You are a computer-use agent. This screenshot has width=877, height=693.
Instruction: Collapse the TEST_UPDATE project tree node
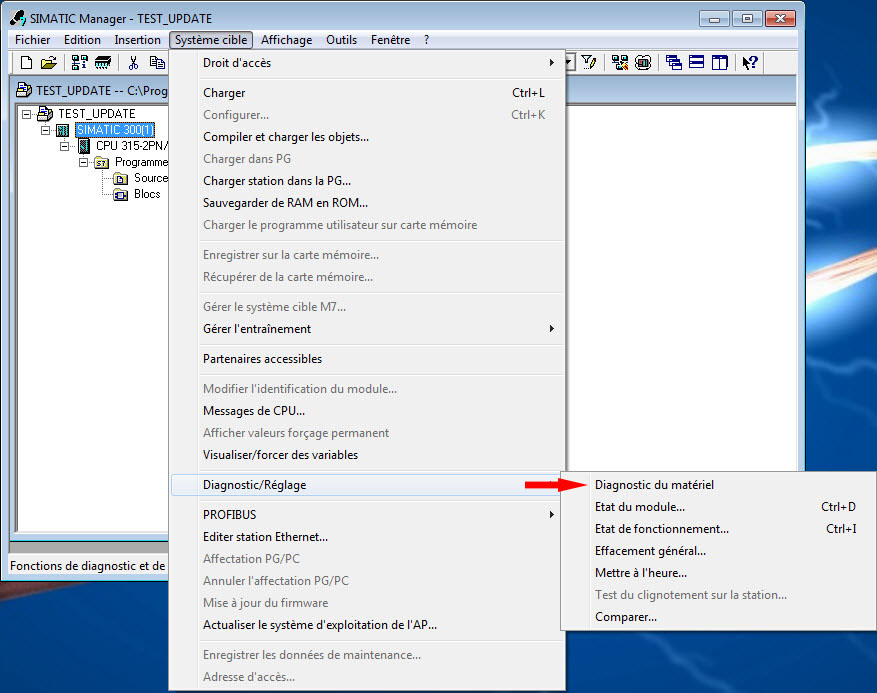point(27,114)
